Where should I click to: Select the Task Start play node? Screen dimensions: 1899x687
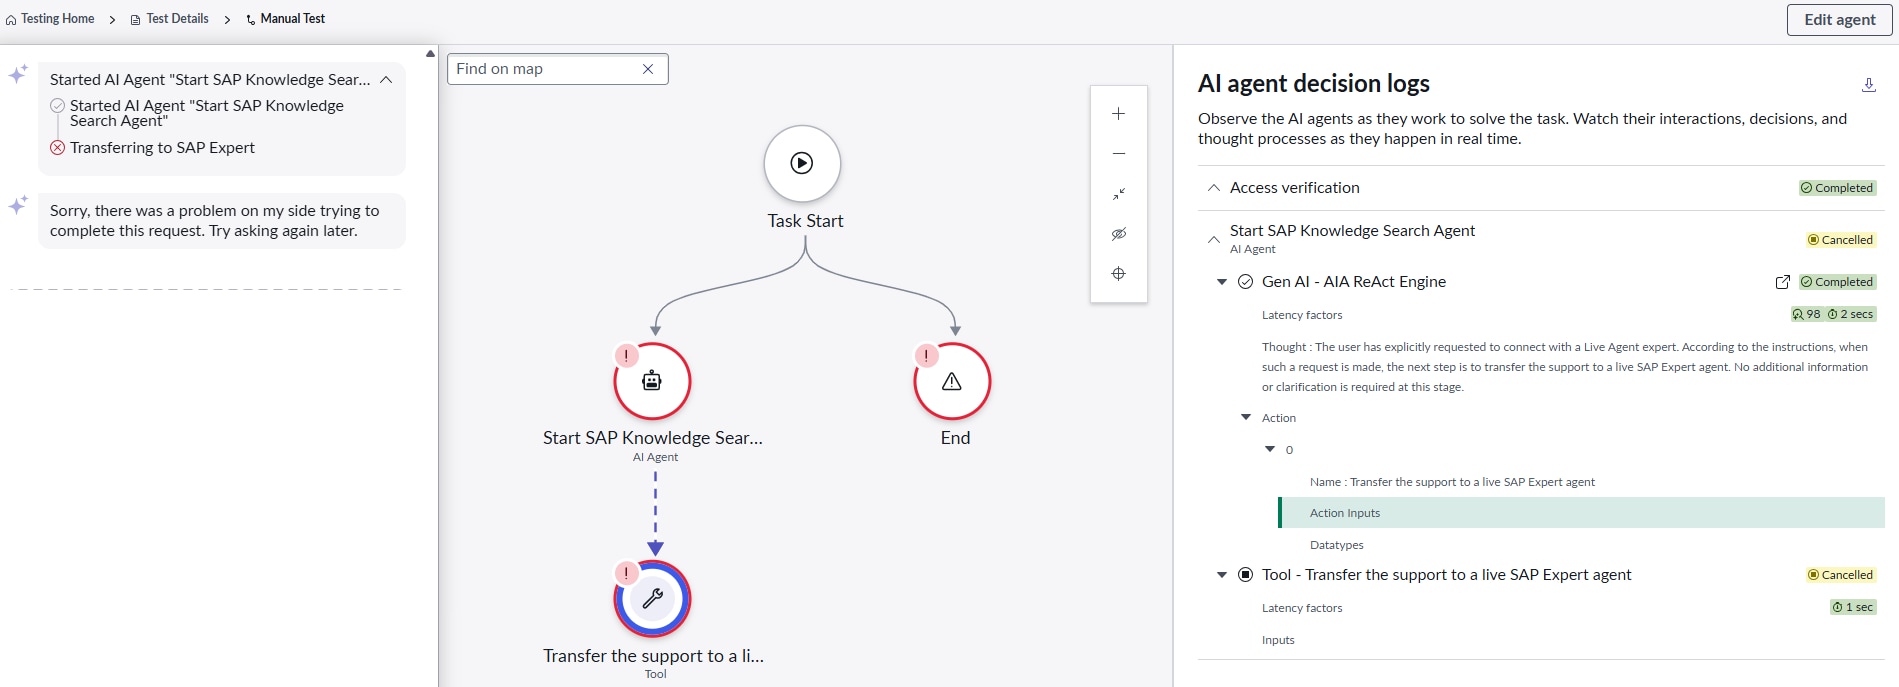pos(802,163)
